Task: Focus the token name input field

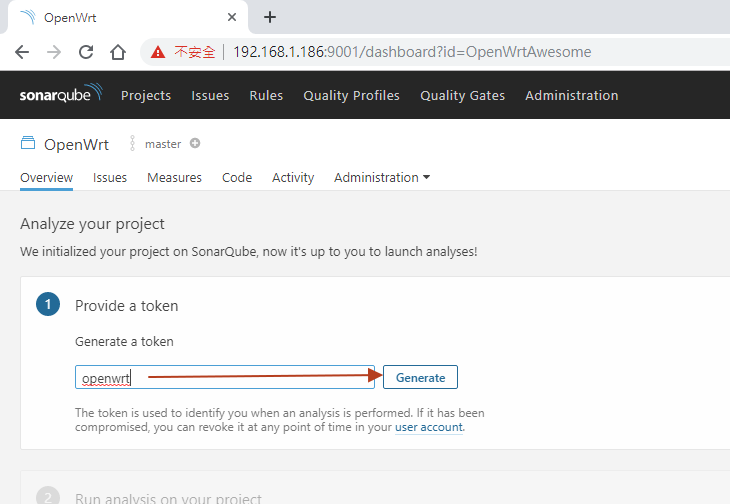Action: coord(225,377)
